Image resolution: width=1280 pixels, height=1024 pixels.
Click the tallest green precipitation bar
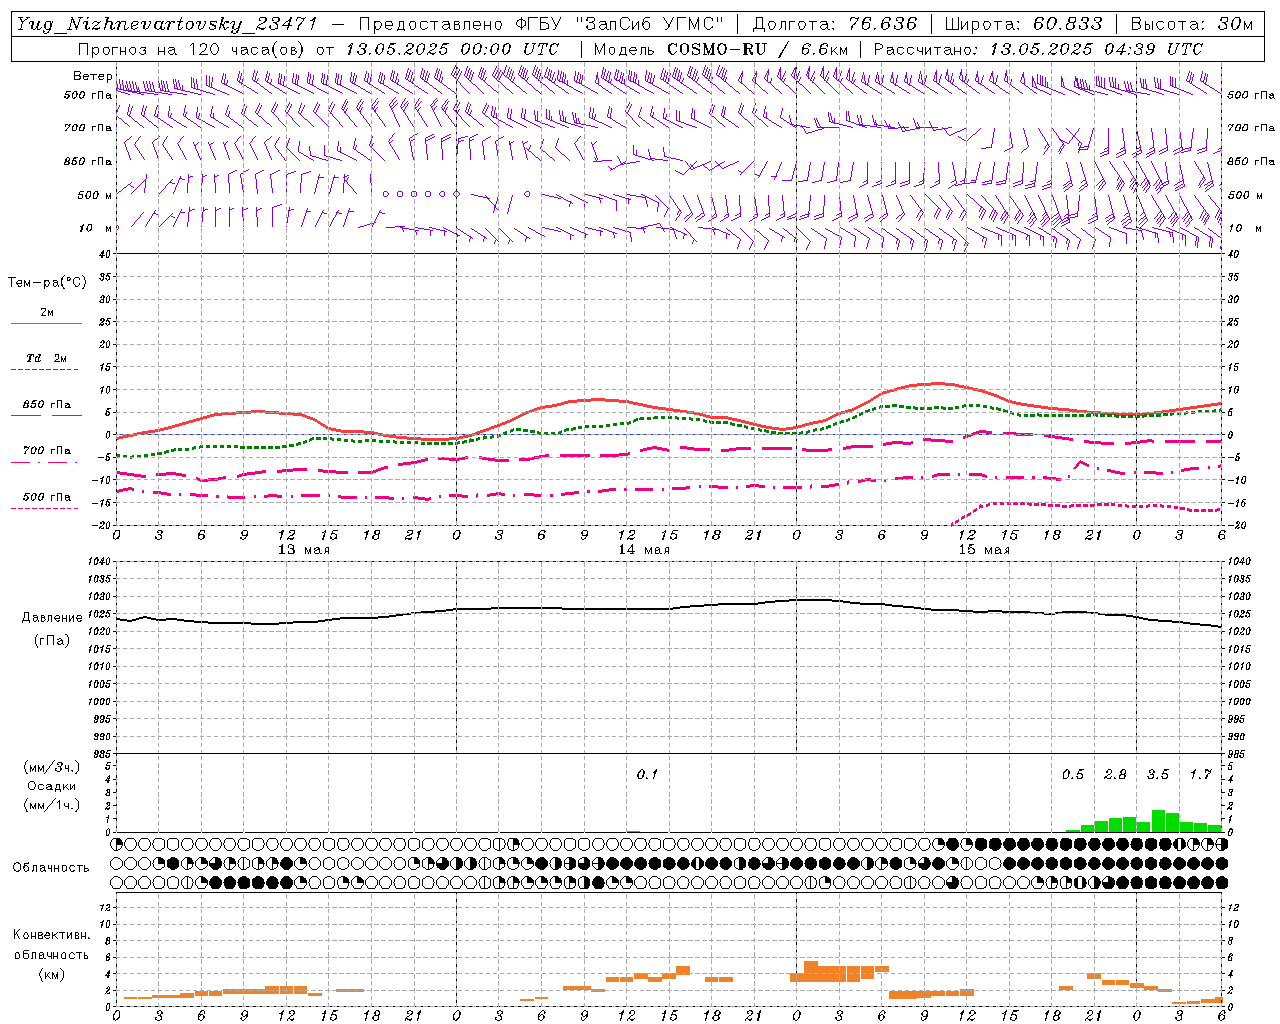tap(1158, 821)
